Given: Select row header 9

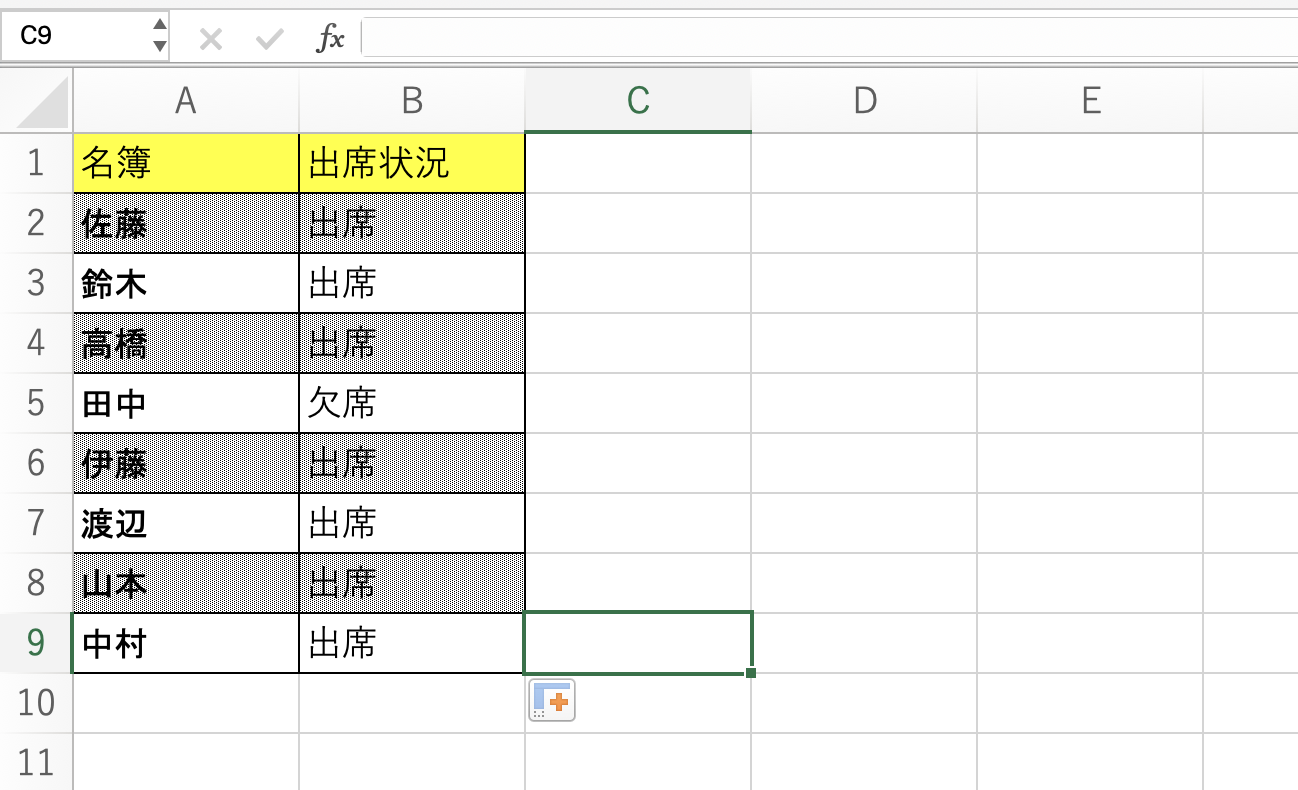Looking at the screenshot, I should click(36, 643).
